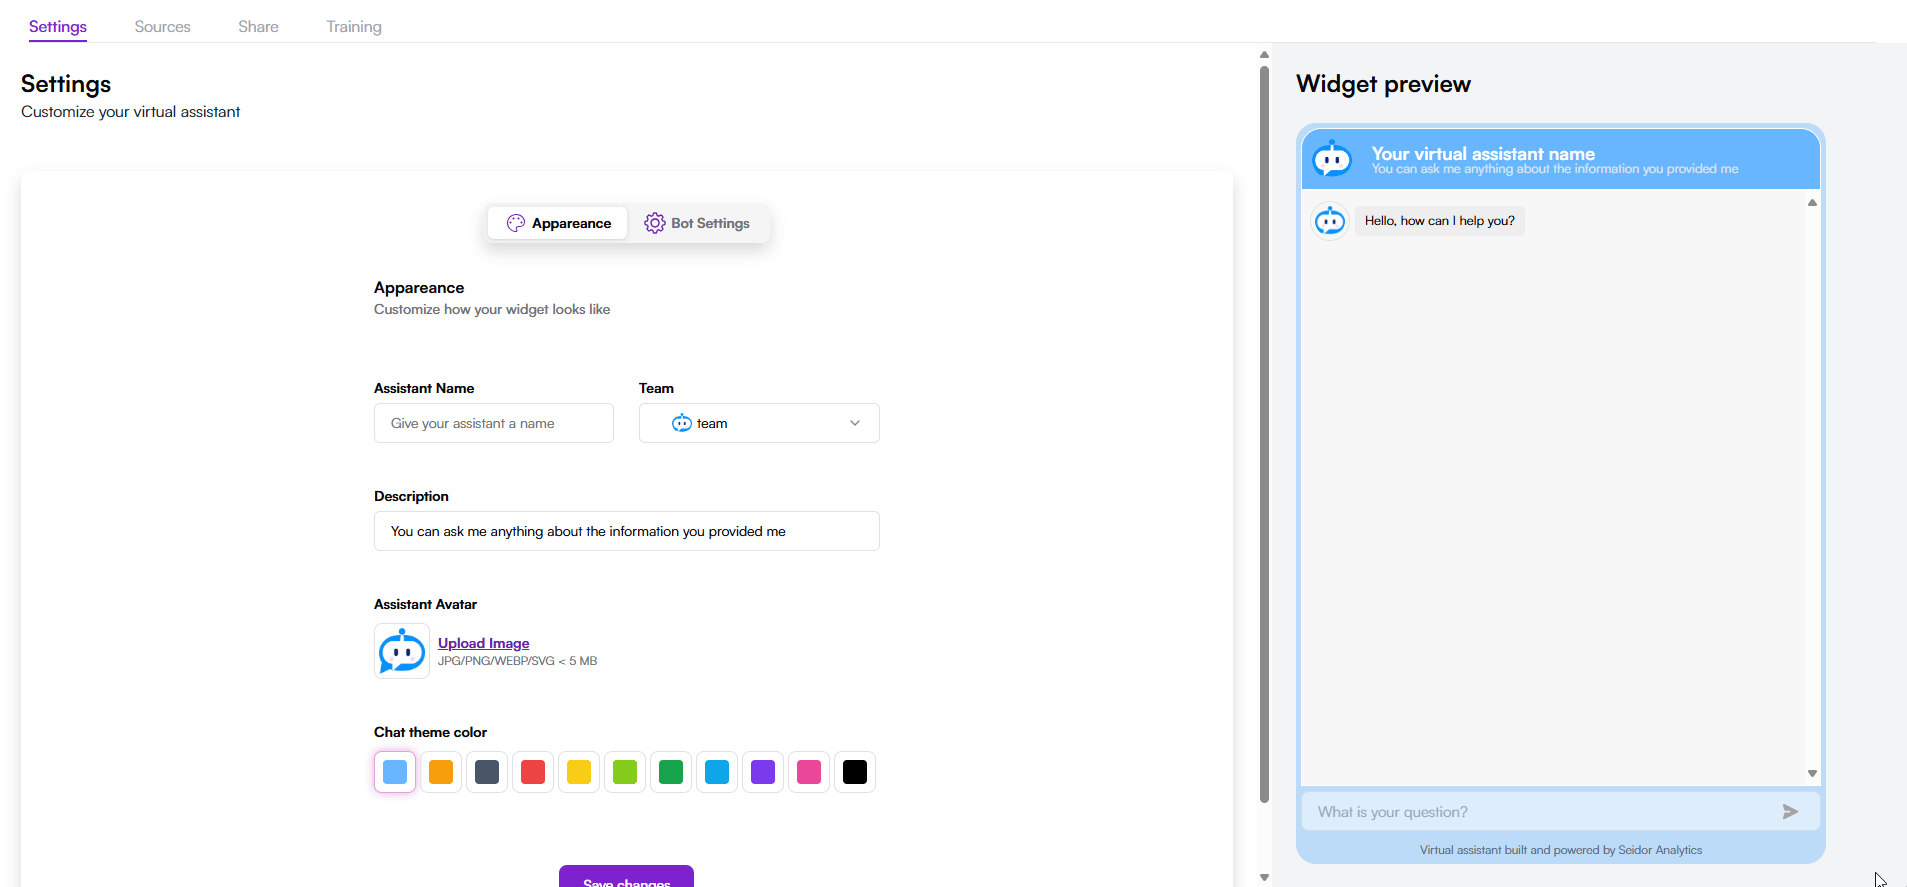Click the robot icon in widget header
This screenshot has width=1907, height=887.
point(1332,159)
